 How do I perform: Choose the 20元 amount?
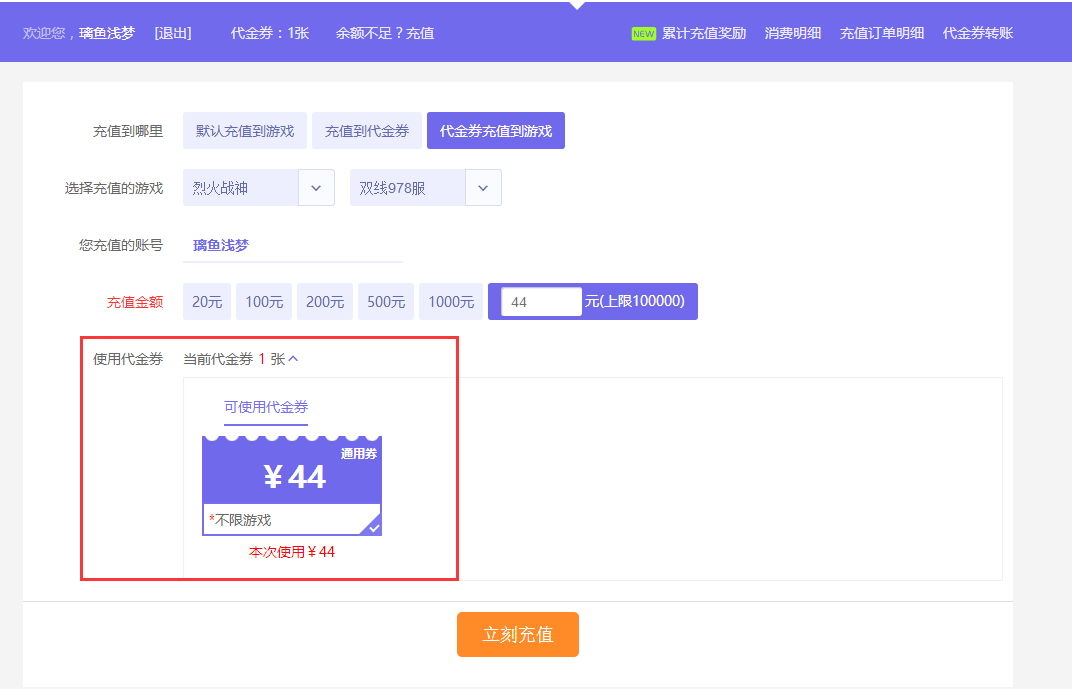tap(207, 302)
